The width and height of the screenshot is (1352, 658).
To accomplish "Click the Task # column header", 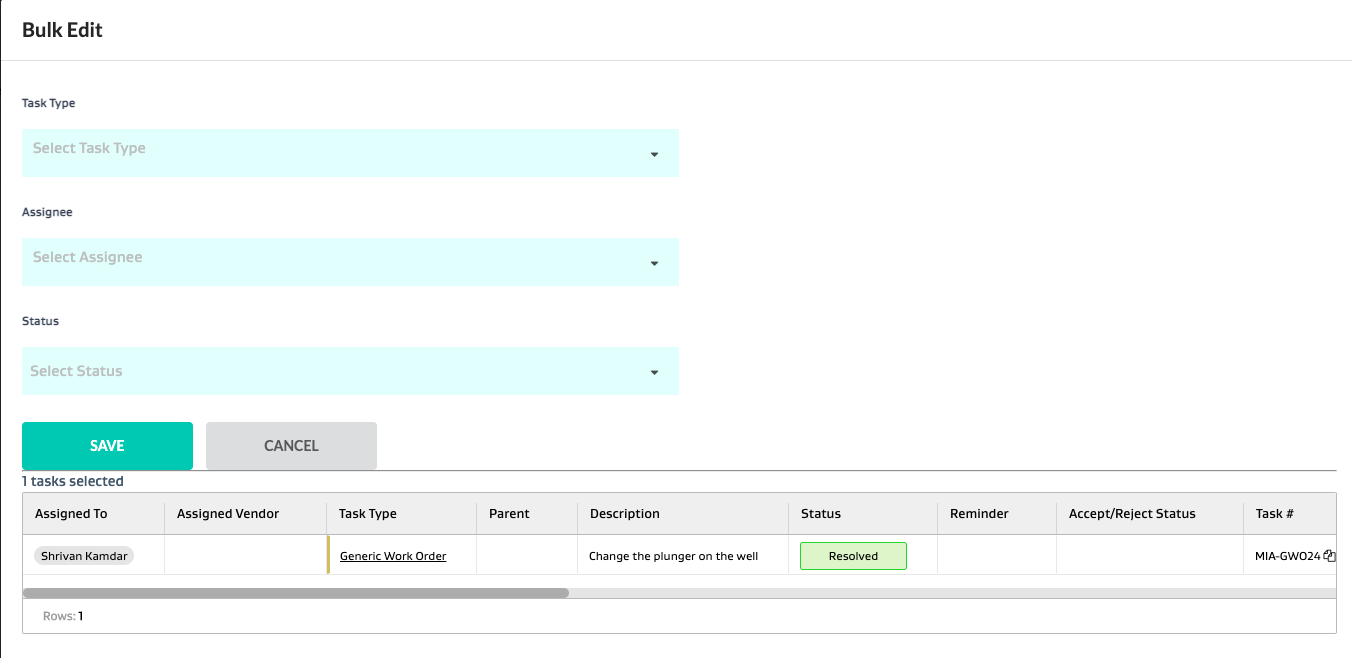I will point(1275,513).
